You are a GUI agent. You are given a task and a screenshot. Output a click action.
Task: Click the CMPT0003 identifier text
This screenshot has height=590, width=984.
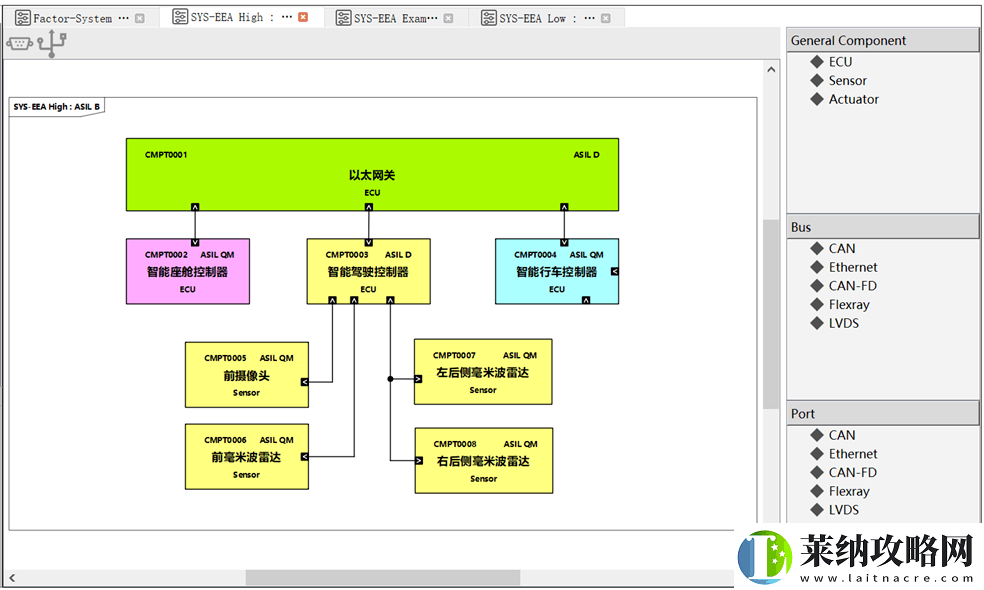(347, 254)
